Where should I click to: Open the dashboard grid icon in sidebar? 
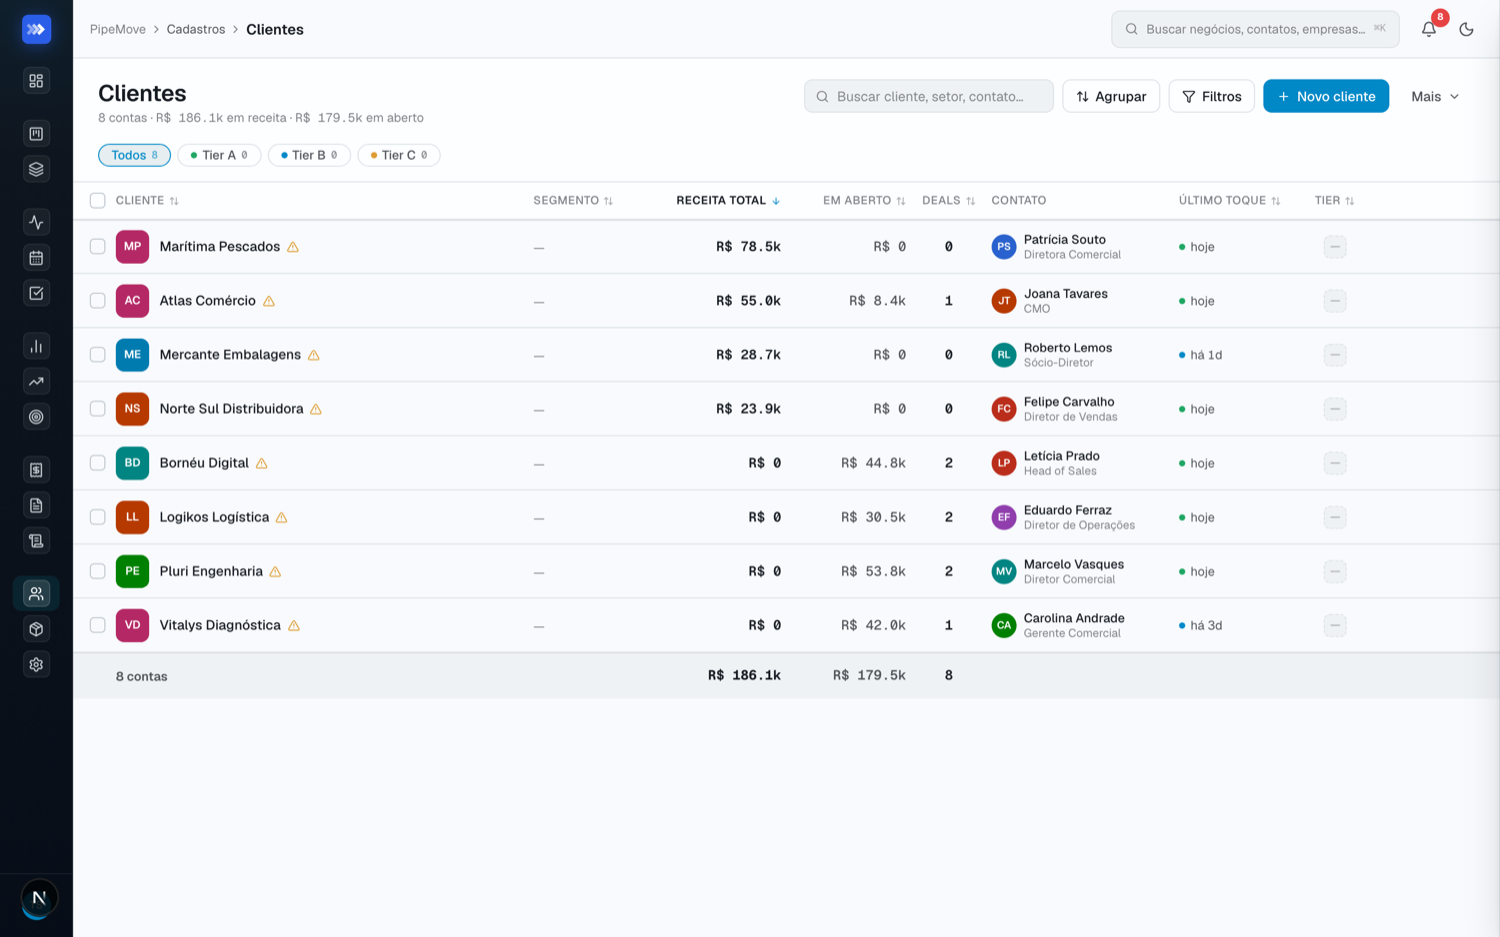(36, 81)
